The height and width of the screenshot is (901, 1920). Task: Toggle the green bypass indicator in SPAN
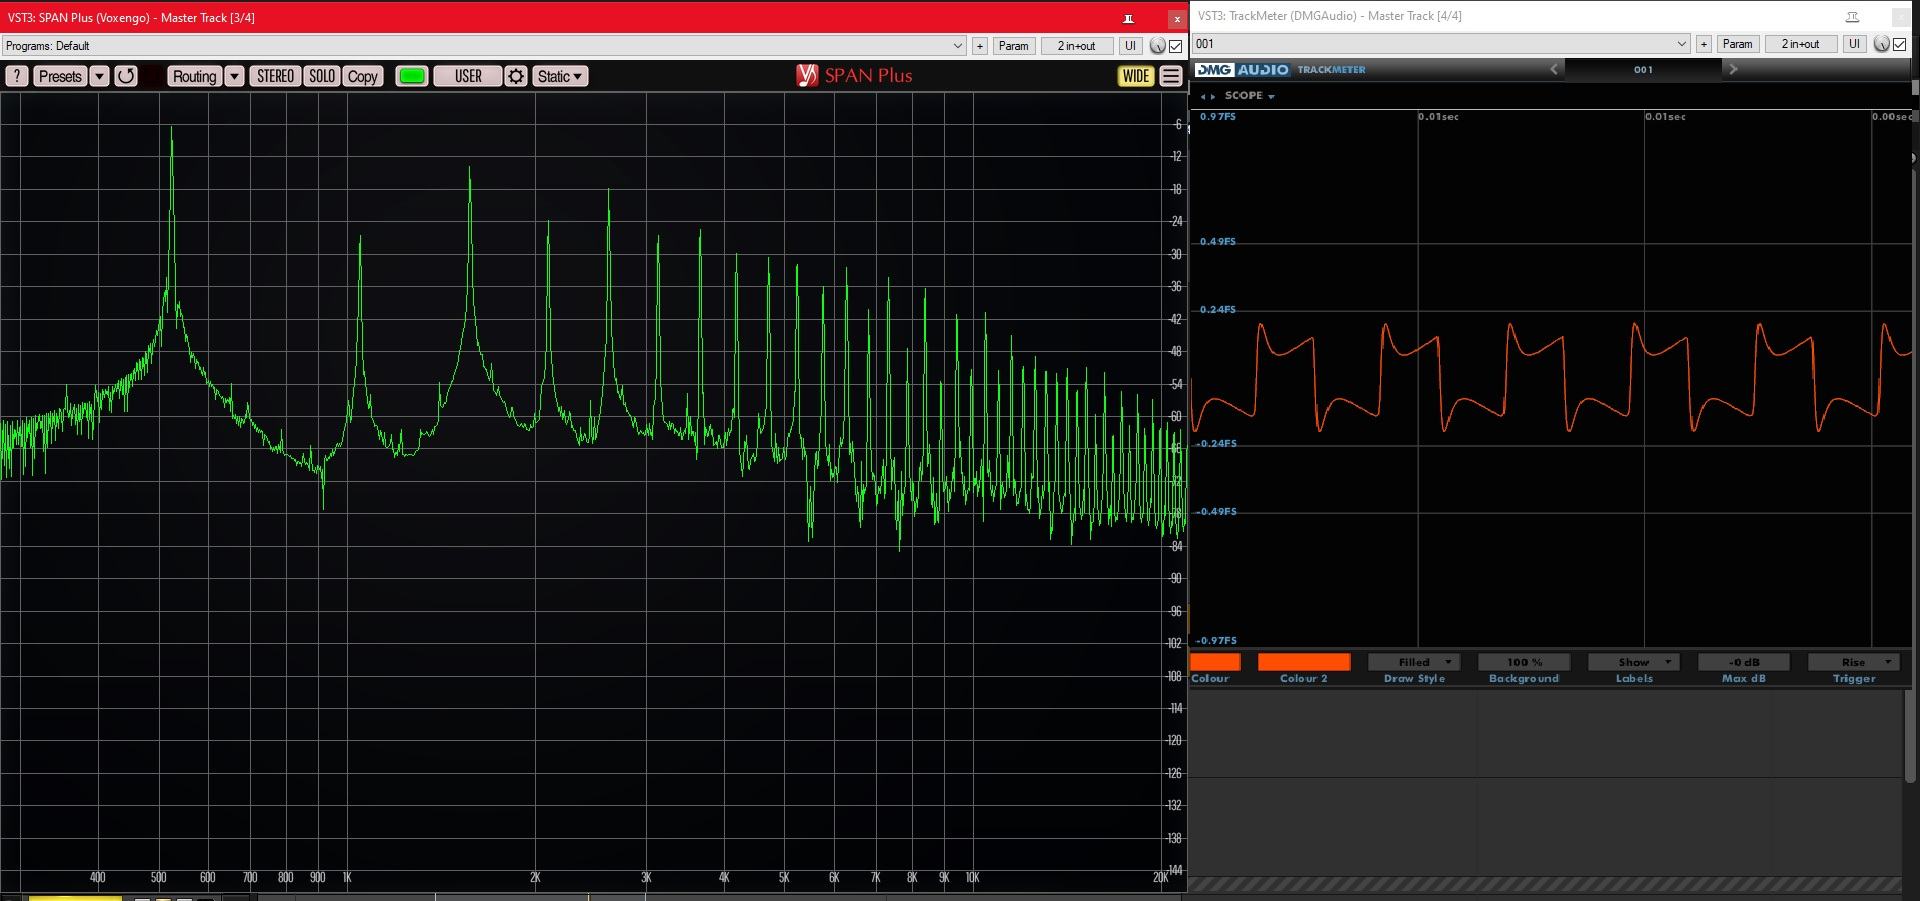point(411,76)
